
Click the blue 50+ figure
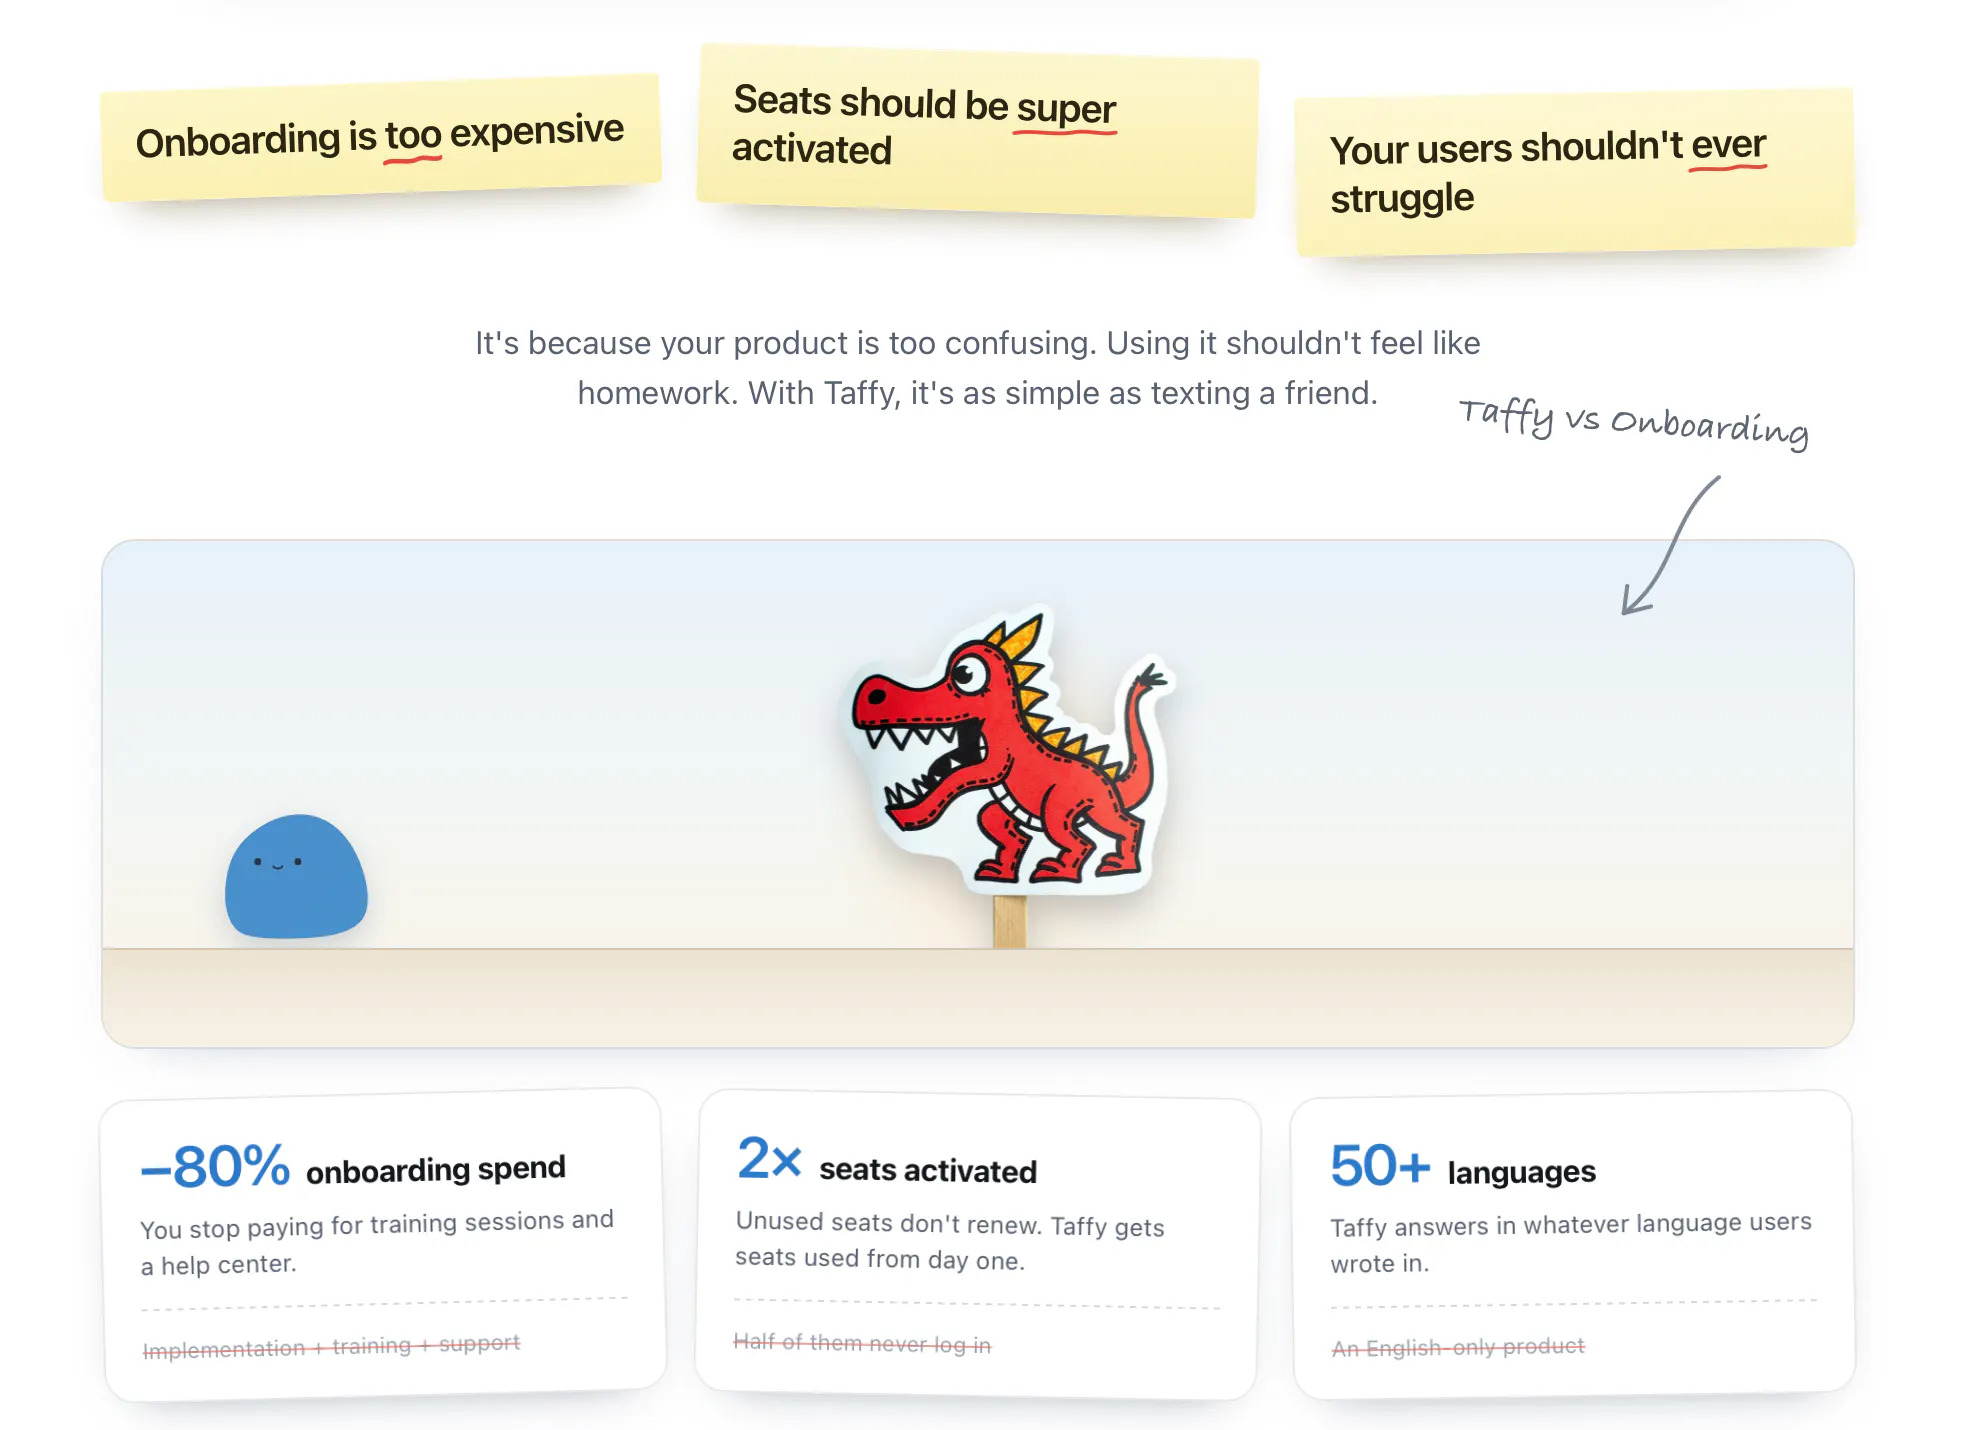point(1380,1166)
